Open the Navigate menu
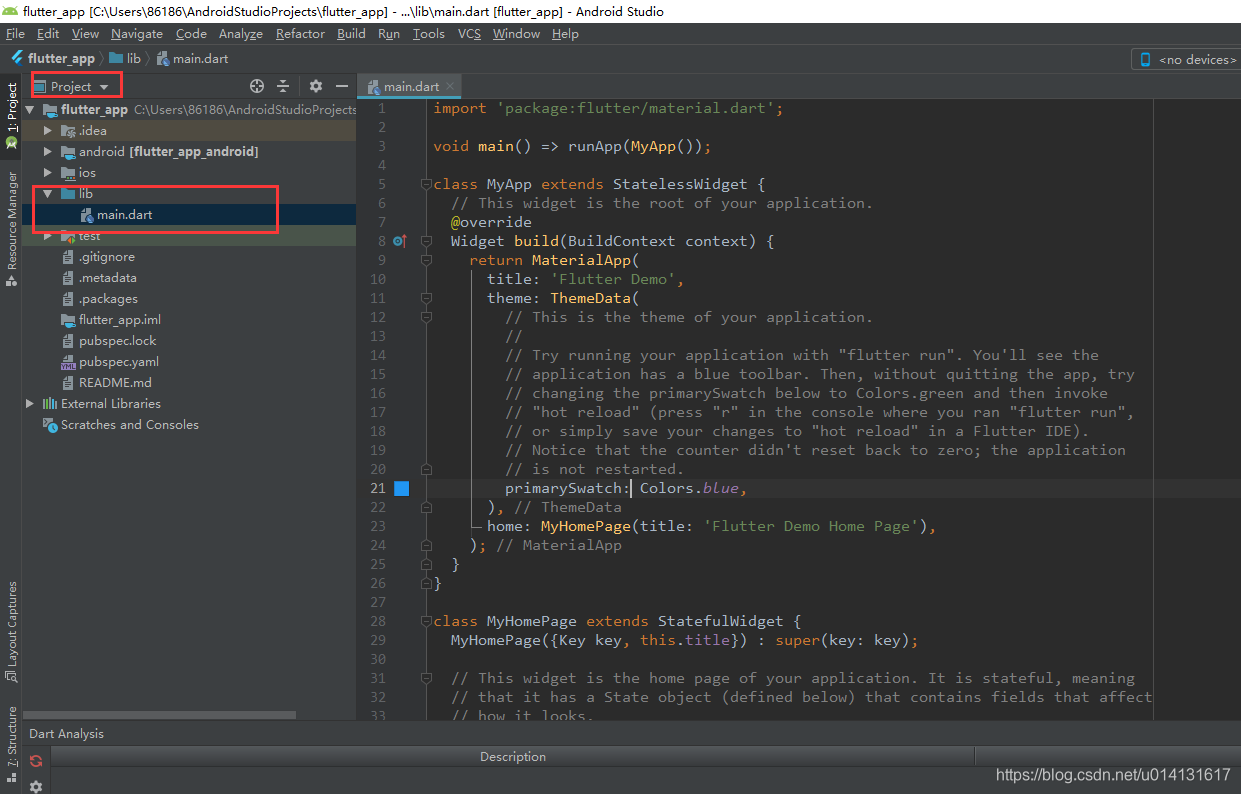The width and height of the screenshot is (1241, 794). click(x=137, y=33)
